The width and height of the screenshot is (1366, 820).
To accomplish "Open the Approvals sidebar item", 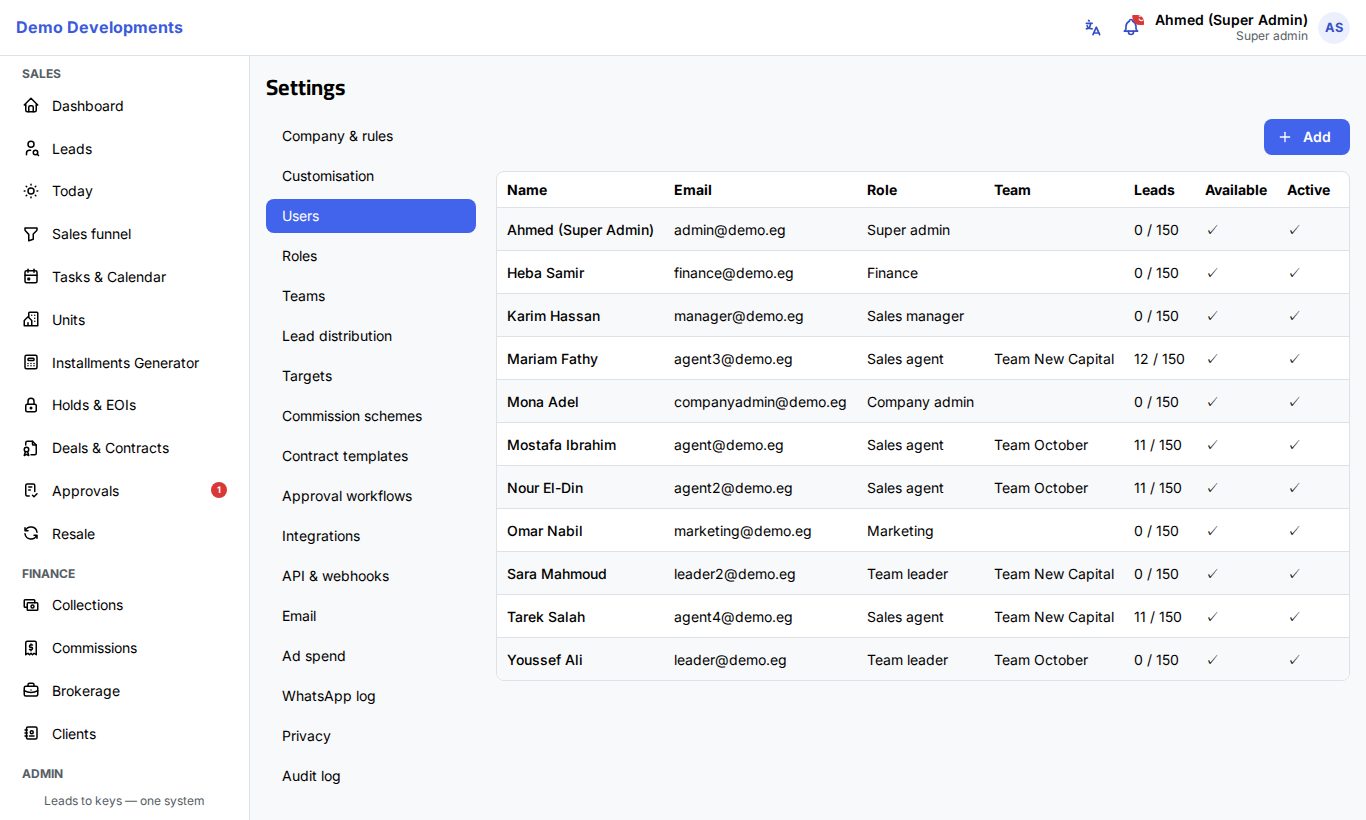I will pos(124,491).
